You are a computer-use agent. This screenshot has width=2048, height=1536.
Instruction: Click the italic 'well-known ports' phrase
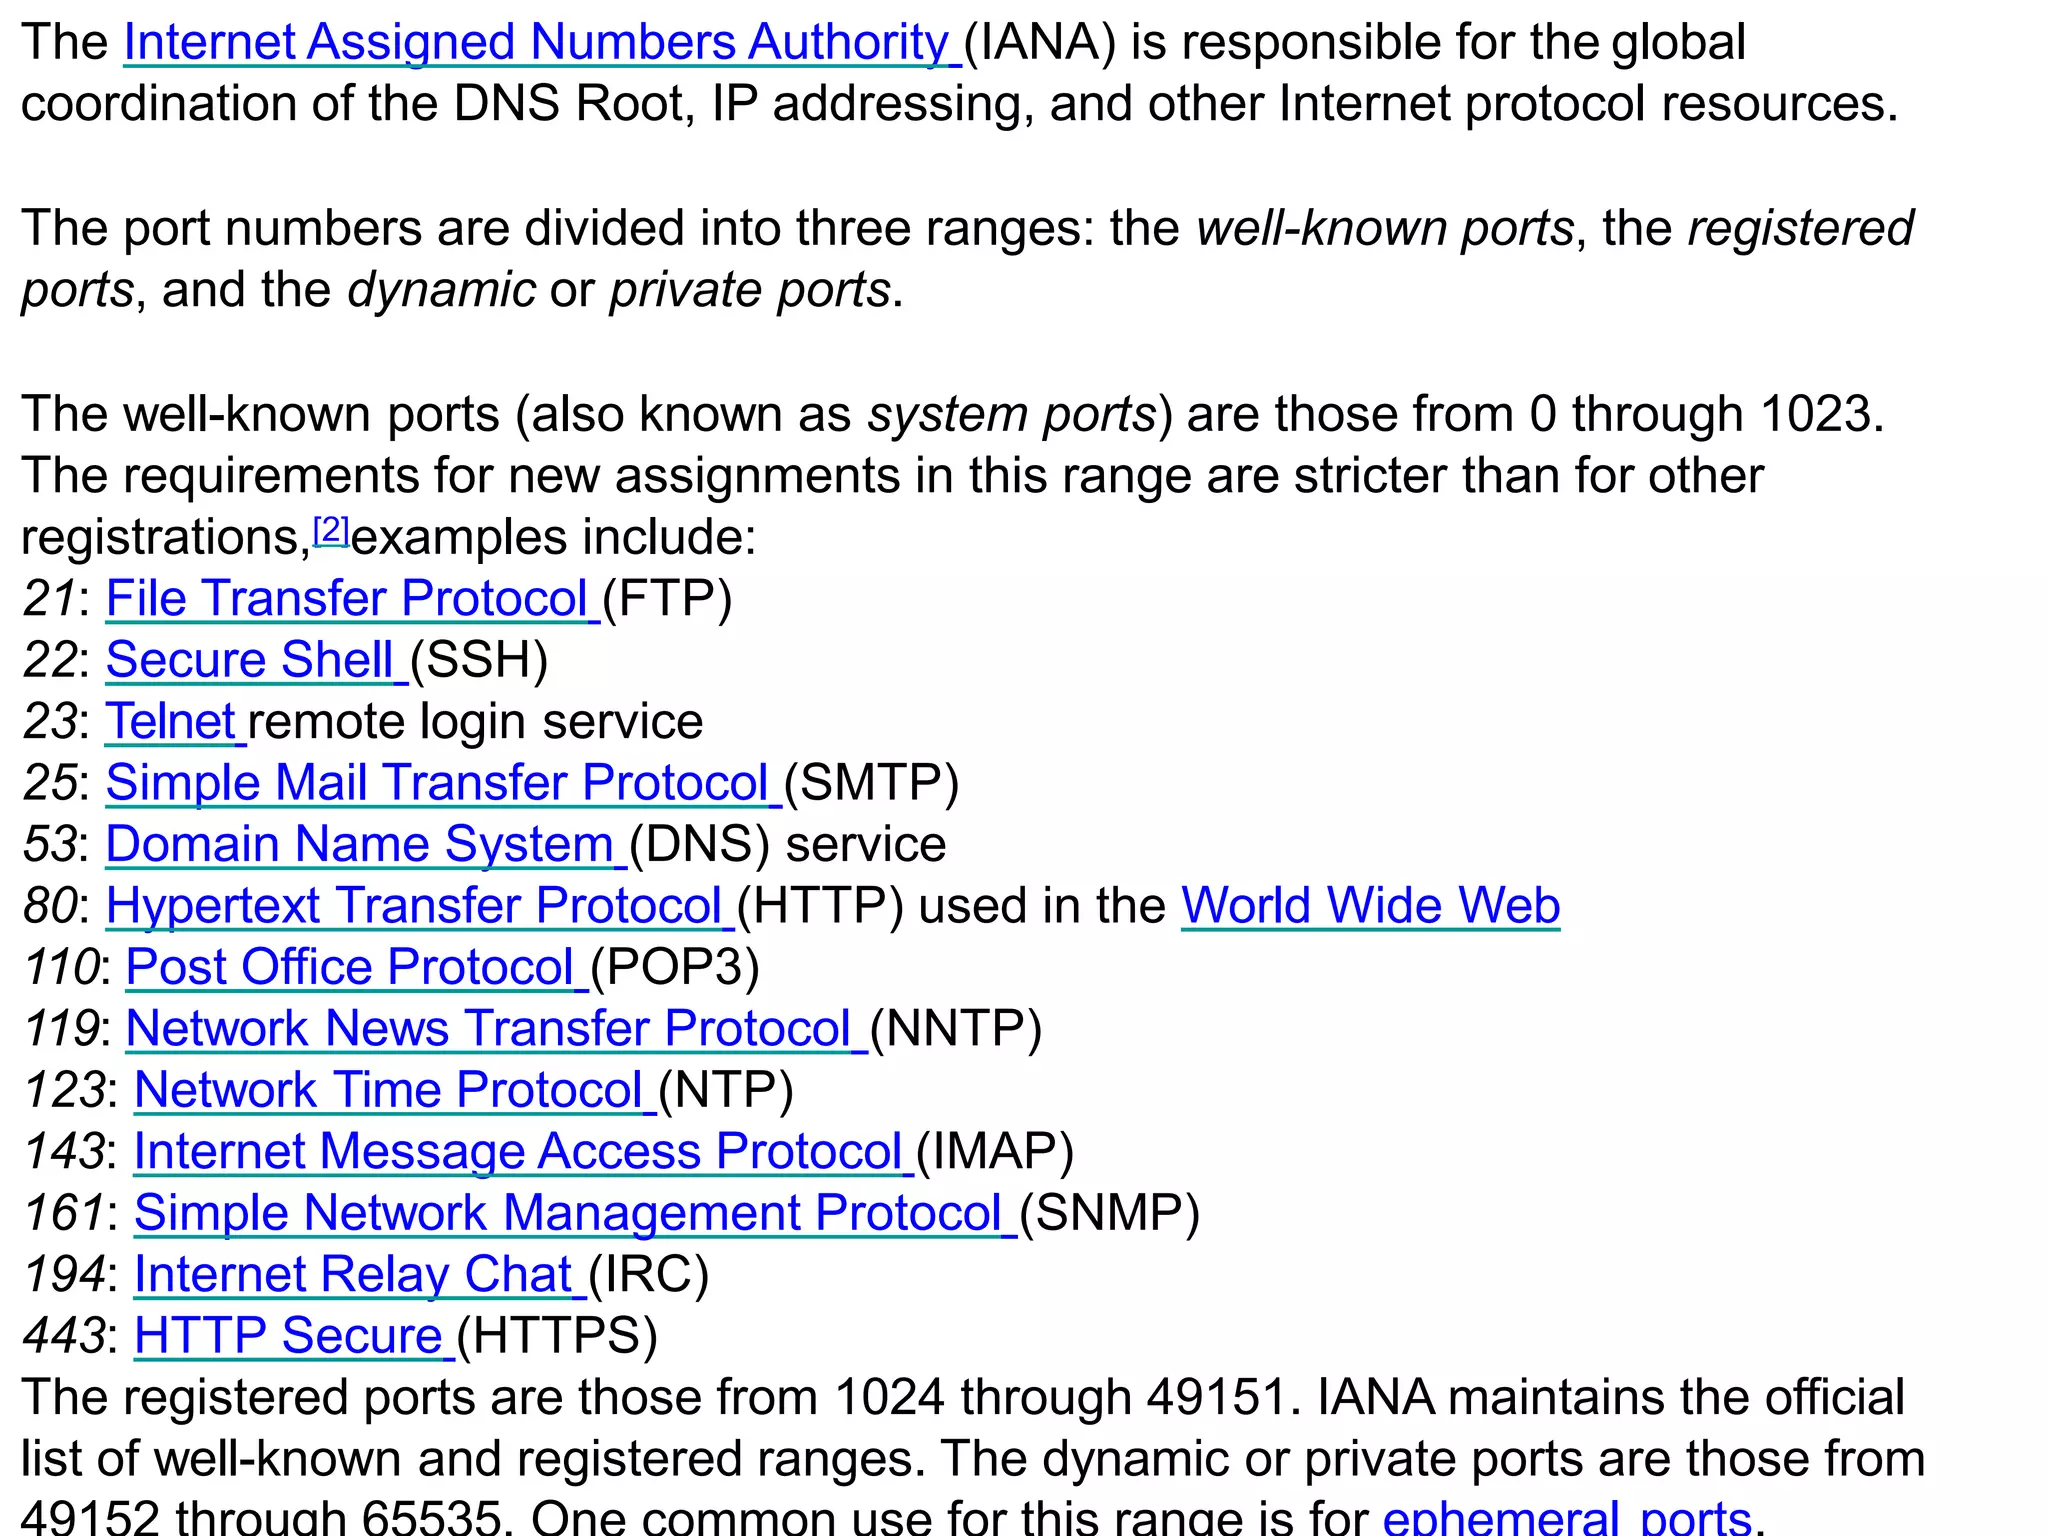click(1386, 229)
